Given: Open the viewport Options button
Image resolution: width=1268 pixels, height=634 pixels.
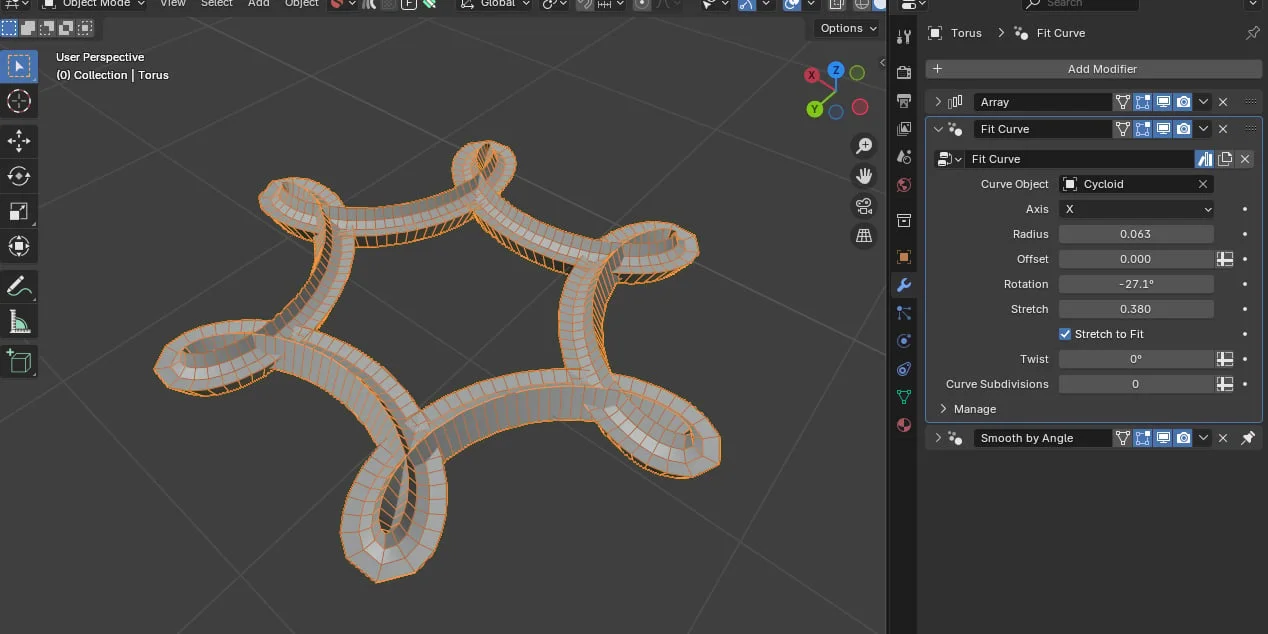Looking at the screenshot, I should (x=845, y=28).
